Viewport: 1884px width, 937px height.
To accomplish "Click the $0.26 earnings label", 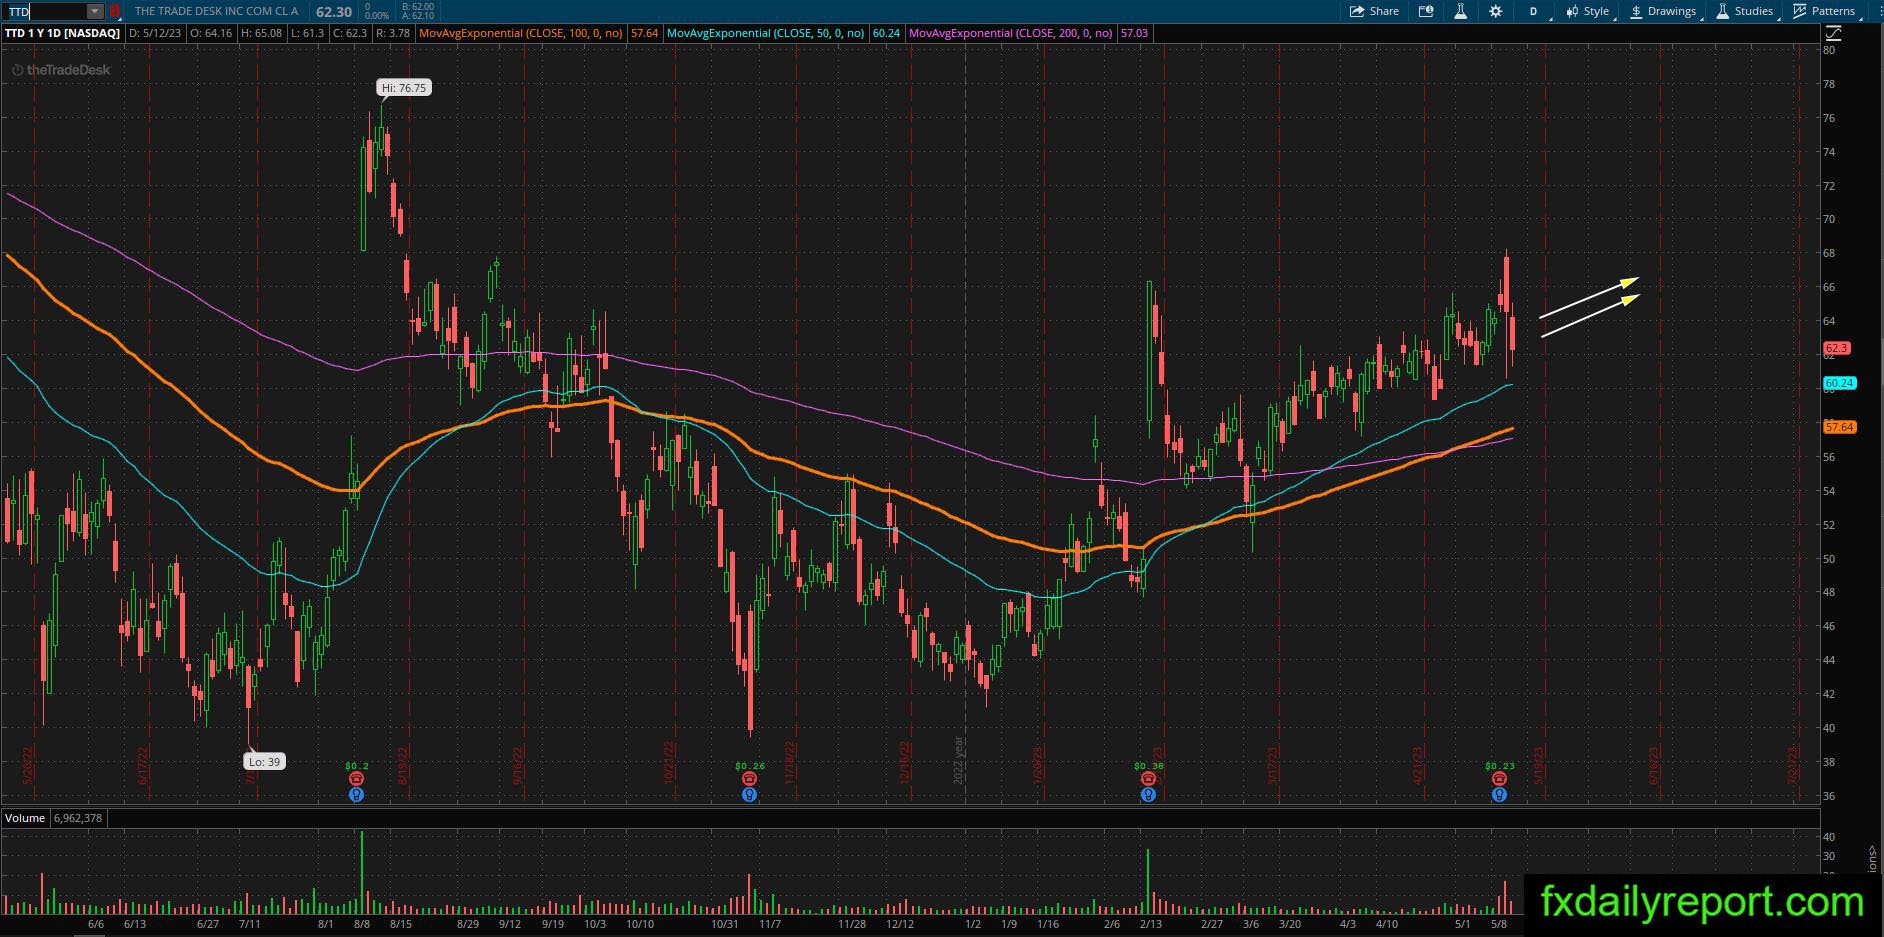I will tap(750, 766).
